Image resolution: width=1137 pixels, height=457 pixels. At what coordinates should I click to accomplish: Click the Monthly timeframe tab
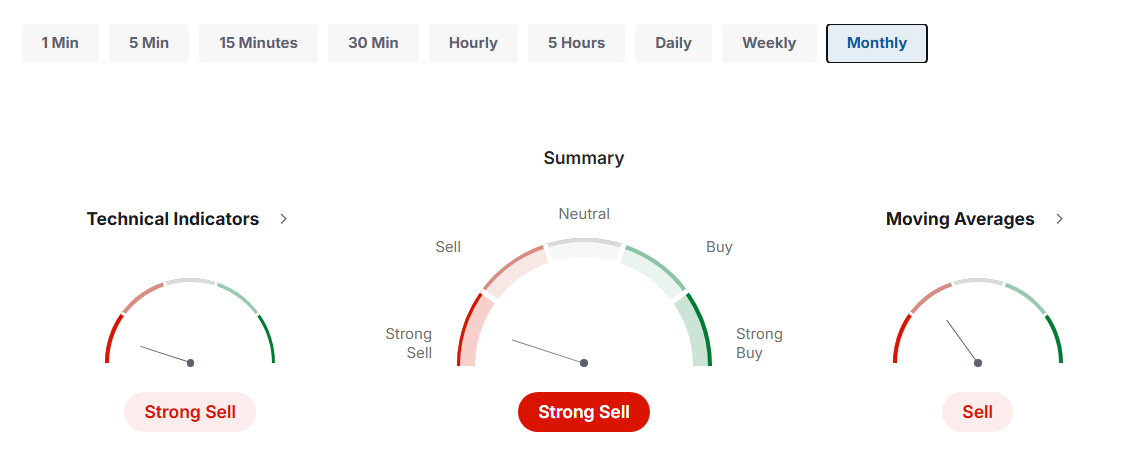[x=876, y=43]
